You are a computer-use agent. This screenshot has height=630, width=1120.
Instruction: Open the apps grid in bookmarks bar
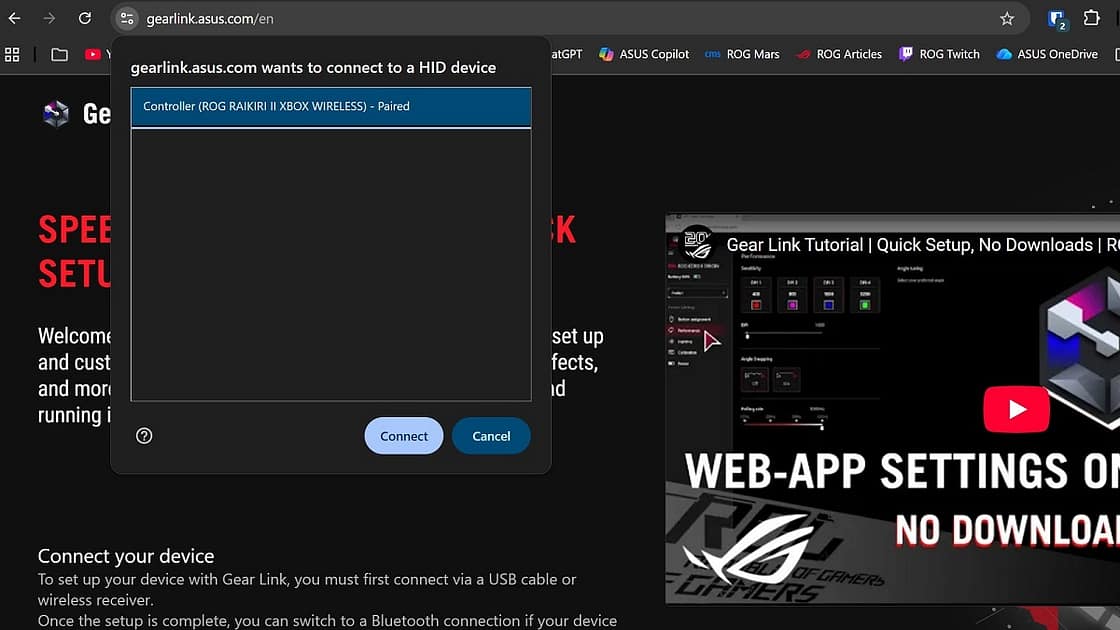click(x=12, y=54)
